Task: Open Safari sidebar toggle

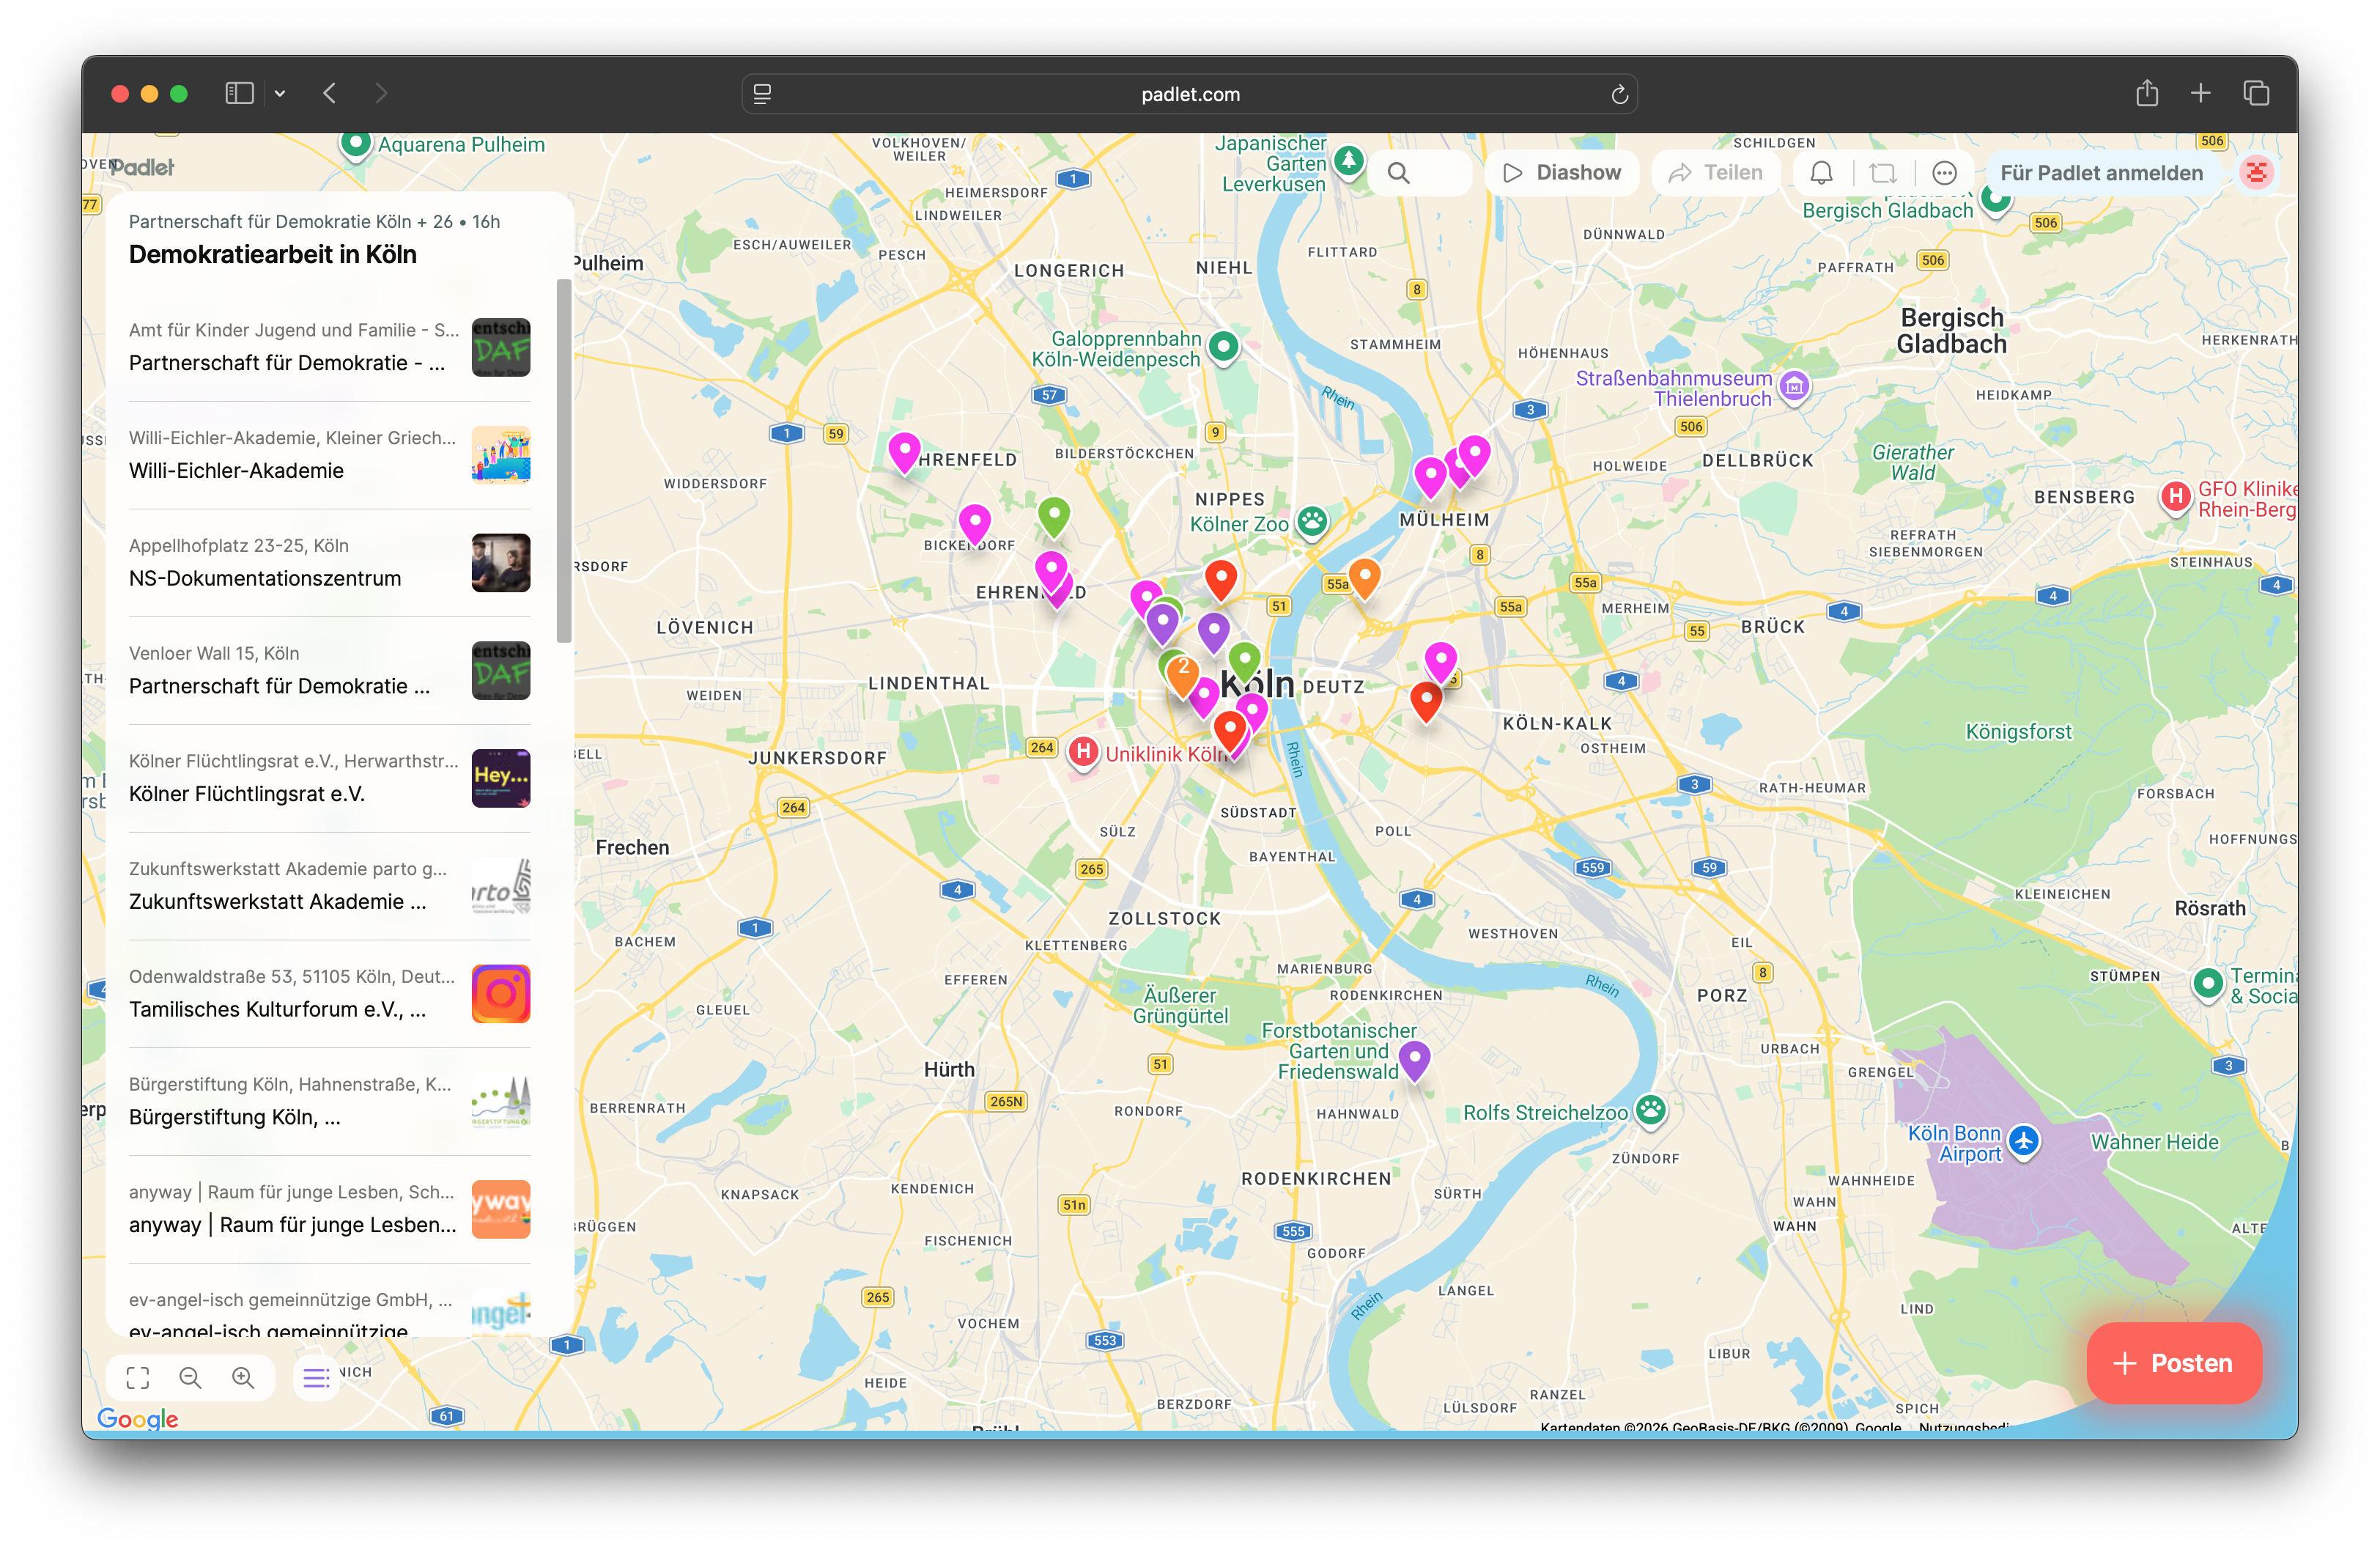Action: 239,93
